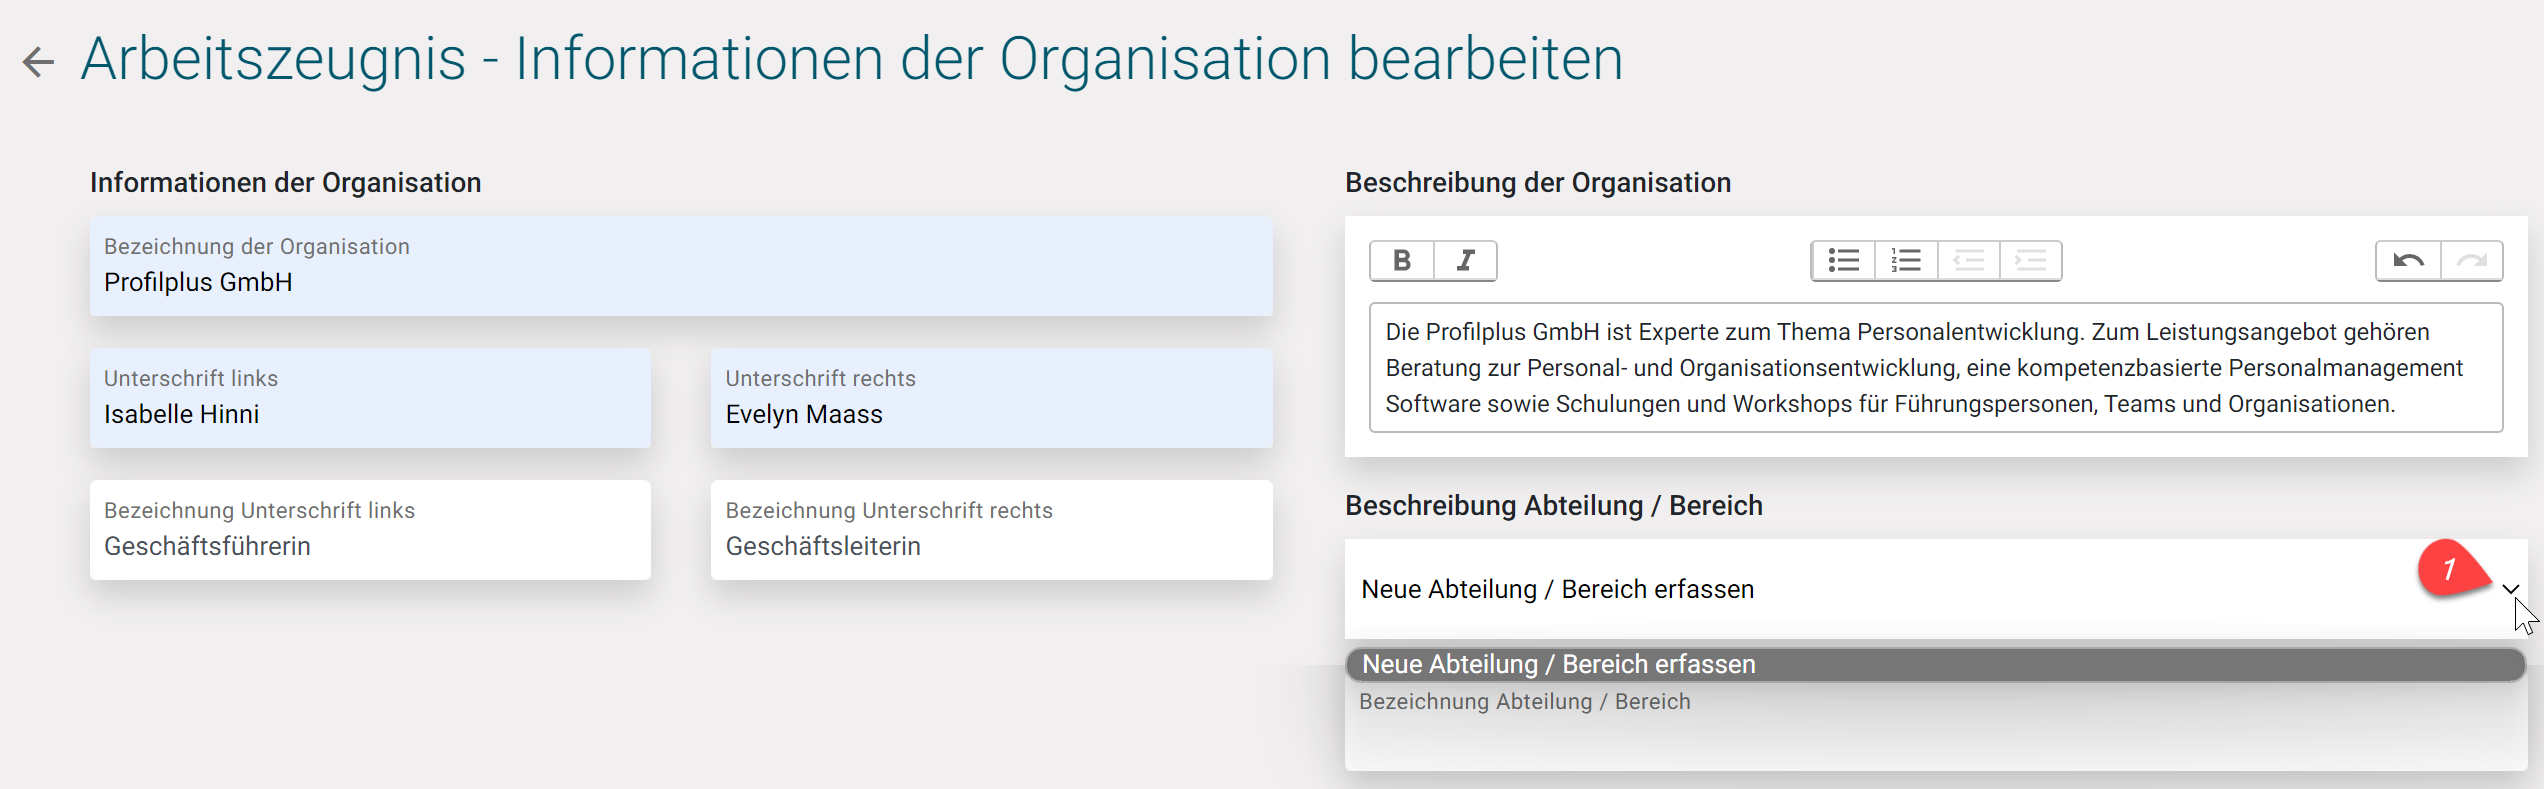
Task: Click into the organisation description text area
Action: [1934, 368]
